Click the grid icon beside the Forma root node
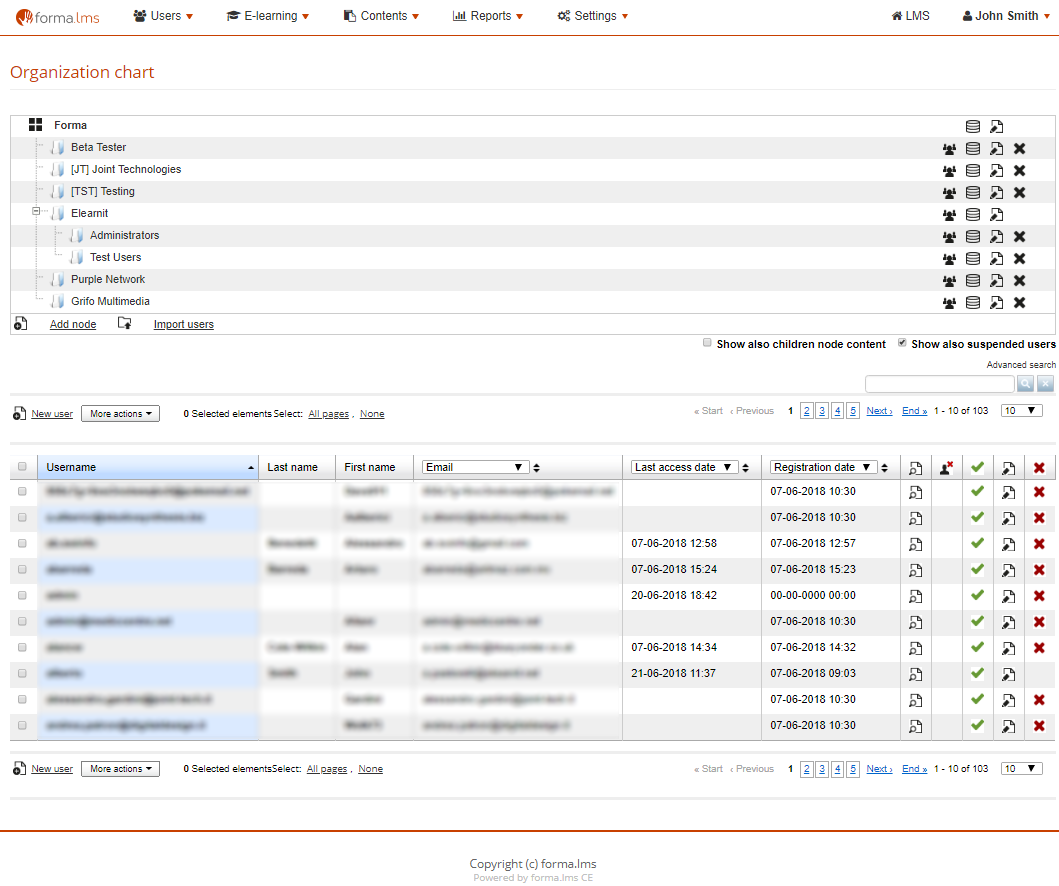 [x=36, y=125]
